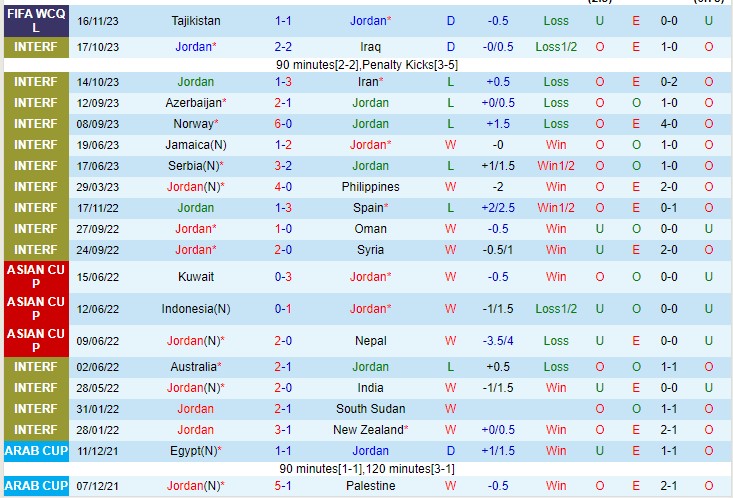733x498 pixels.
Task: Open the 1-3 score of Jordan vs Iran
Action: pos(283,82)
